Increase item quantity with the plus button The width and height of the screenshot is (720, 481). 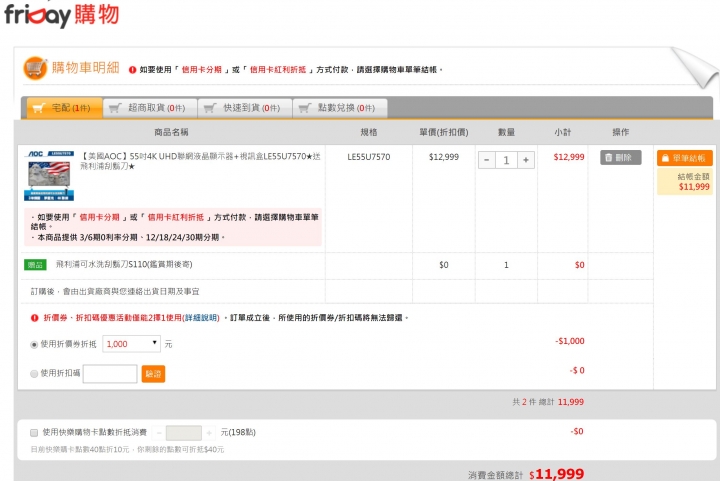pyautogui.click(x=526, y=160)
